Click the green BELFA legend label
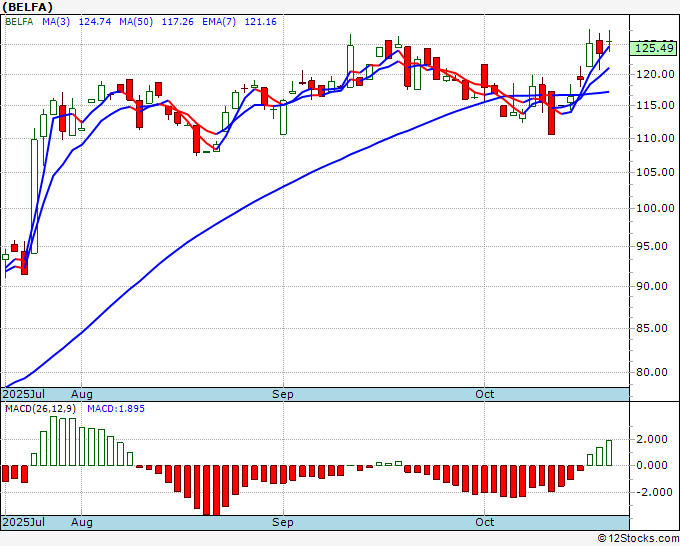This screenshot has height=546, width=680. pyautogui.click(x=19, y=22)
